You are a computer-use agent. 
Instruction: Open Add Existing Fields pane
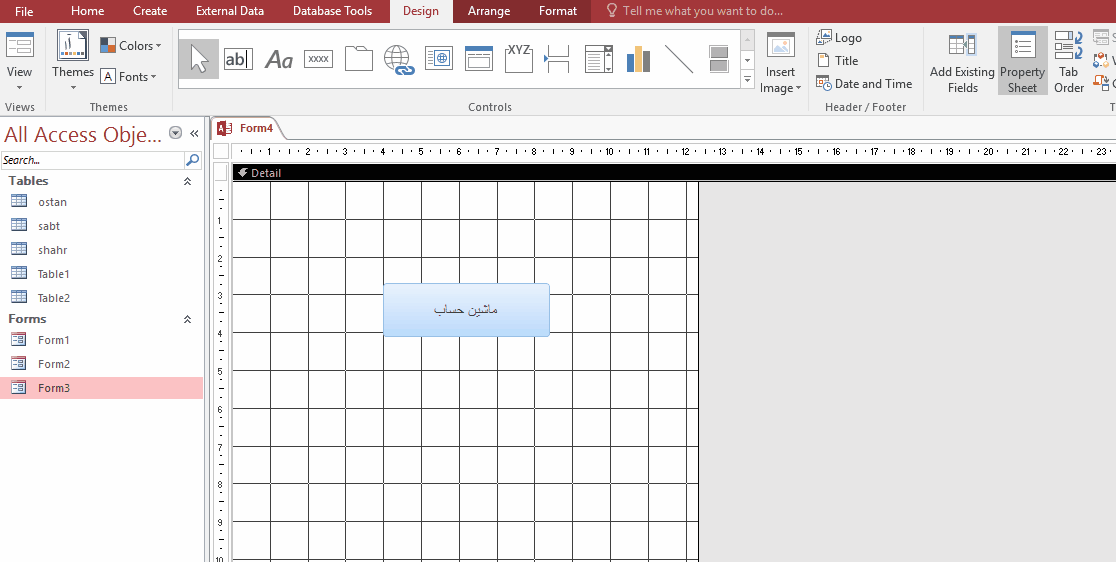tap(962, 63)
